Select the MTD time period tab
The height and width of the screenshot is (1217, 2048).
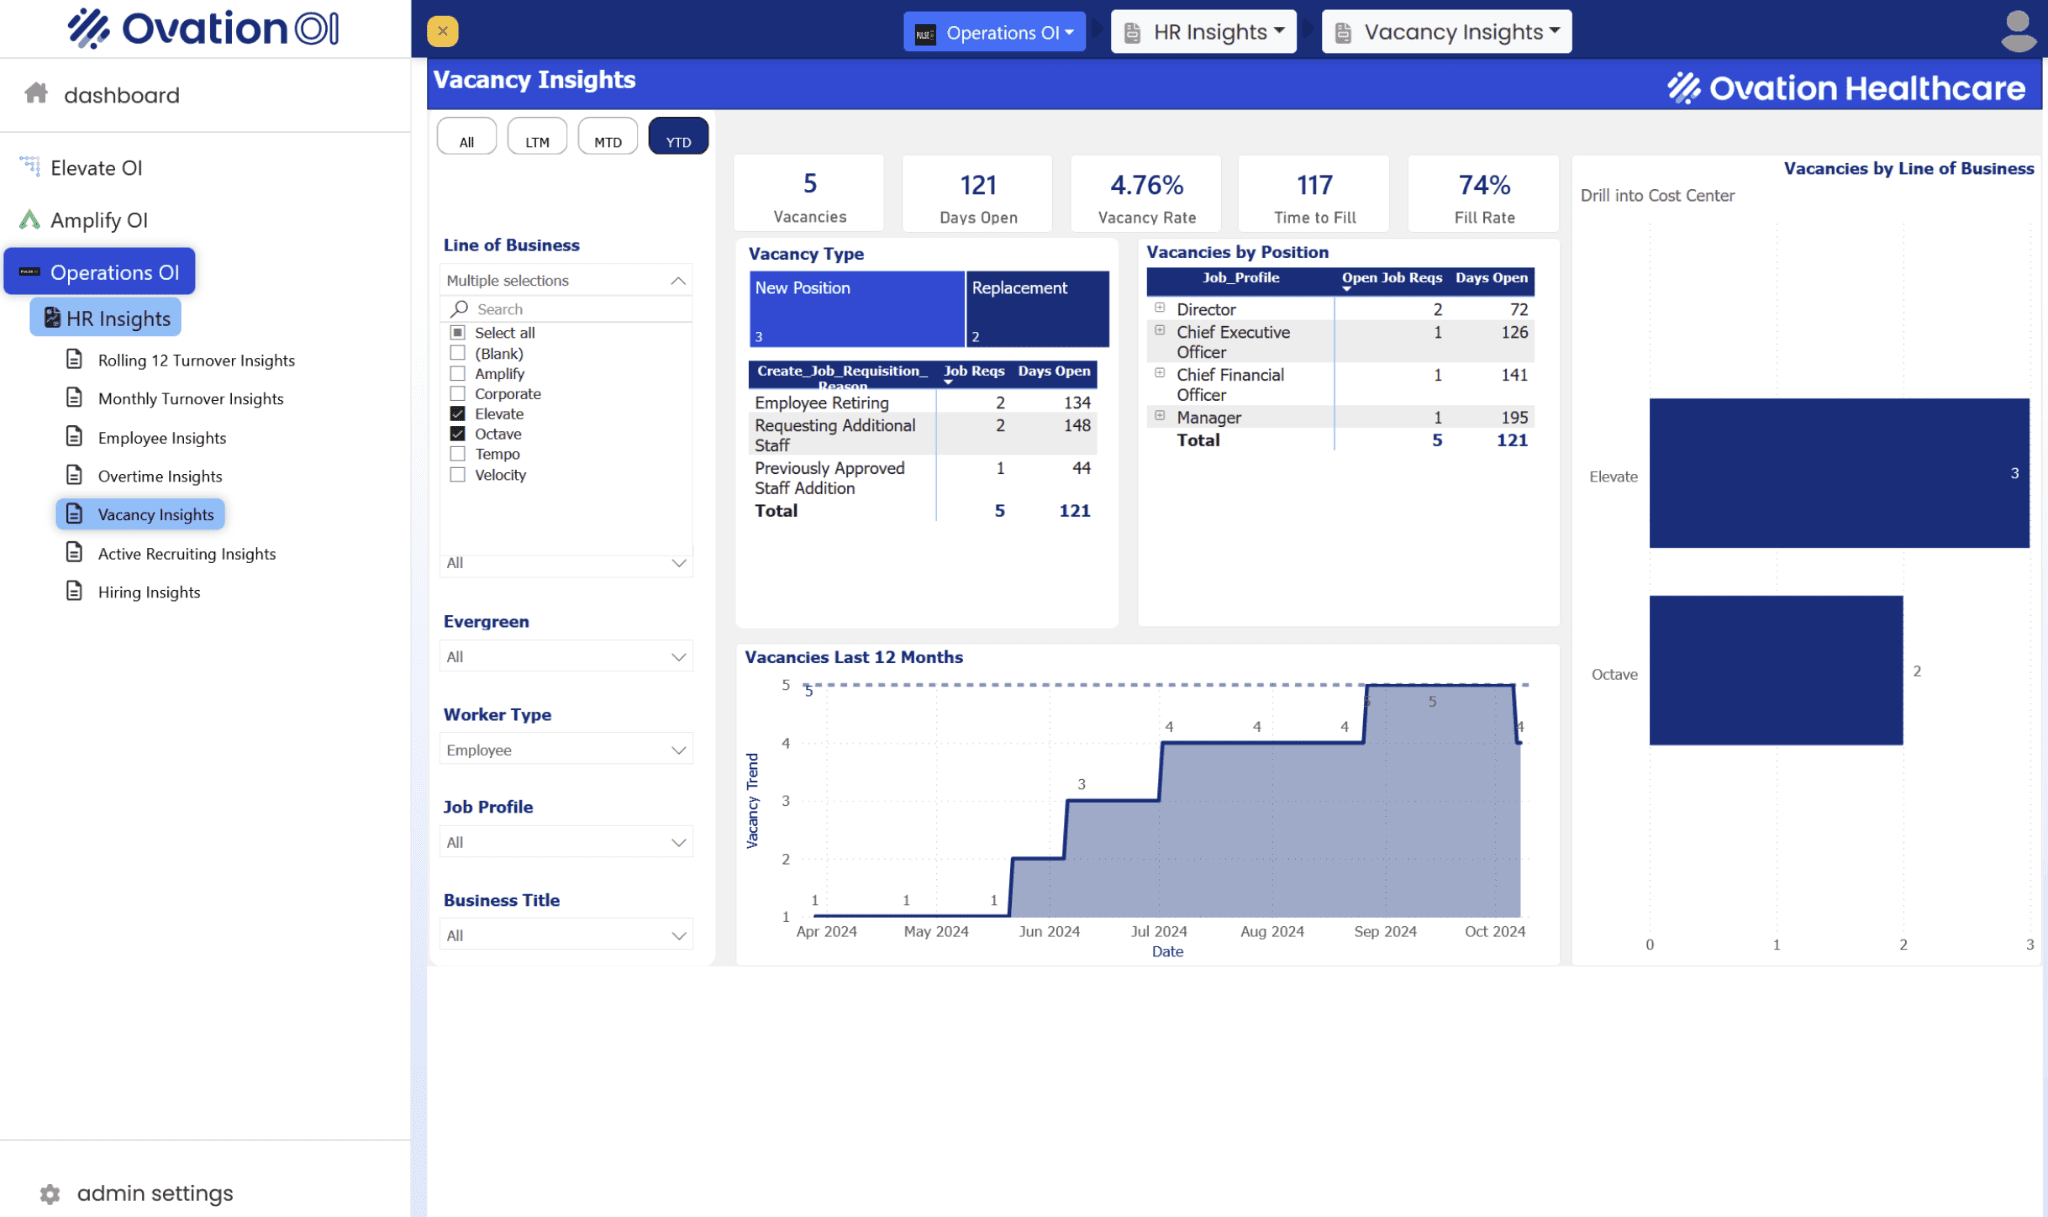pyautogui.click(x=608, y=137)
